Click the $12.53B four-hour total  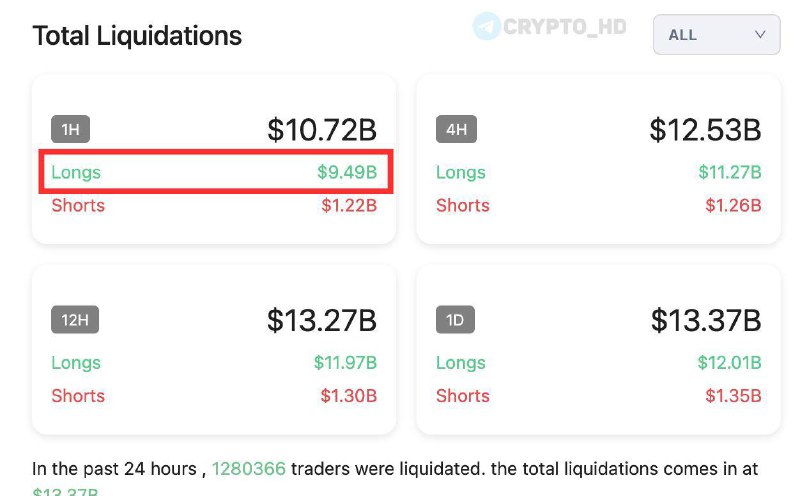(x=705, y=130)
